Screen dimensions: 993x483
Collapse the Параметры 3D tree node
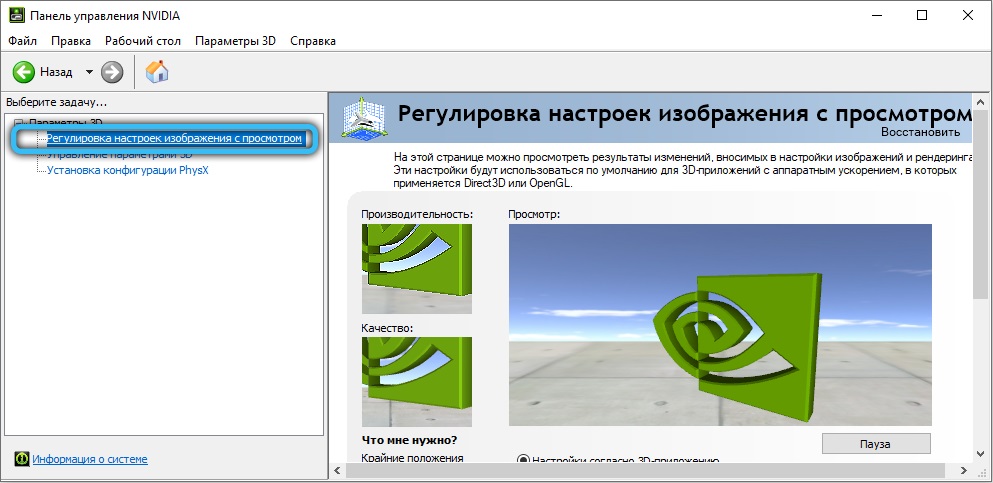18,122
